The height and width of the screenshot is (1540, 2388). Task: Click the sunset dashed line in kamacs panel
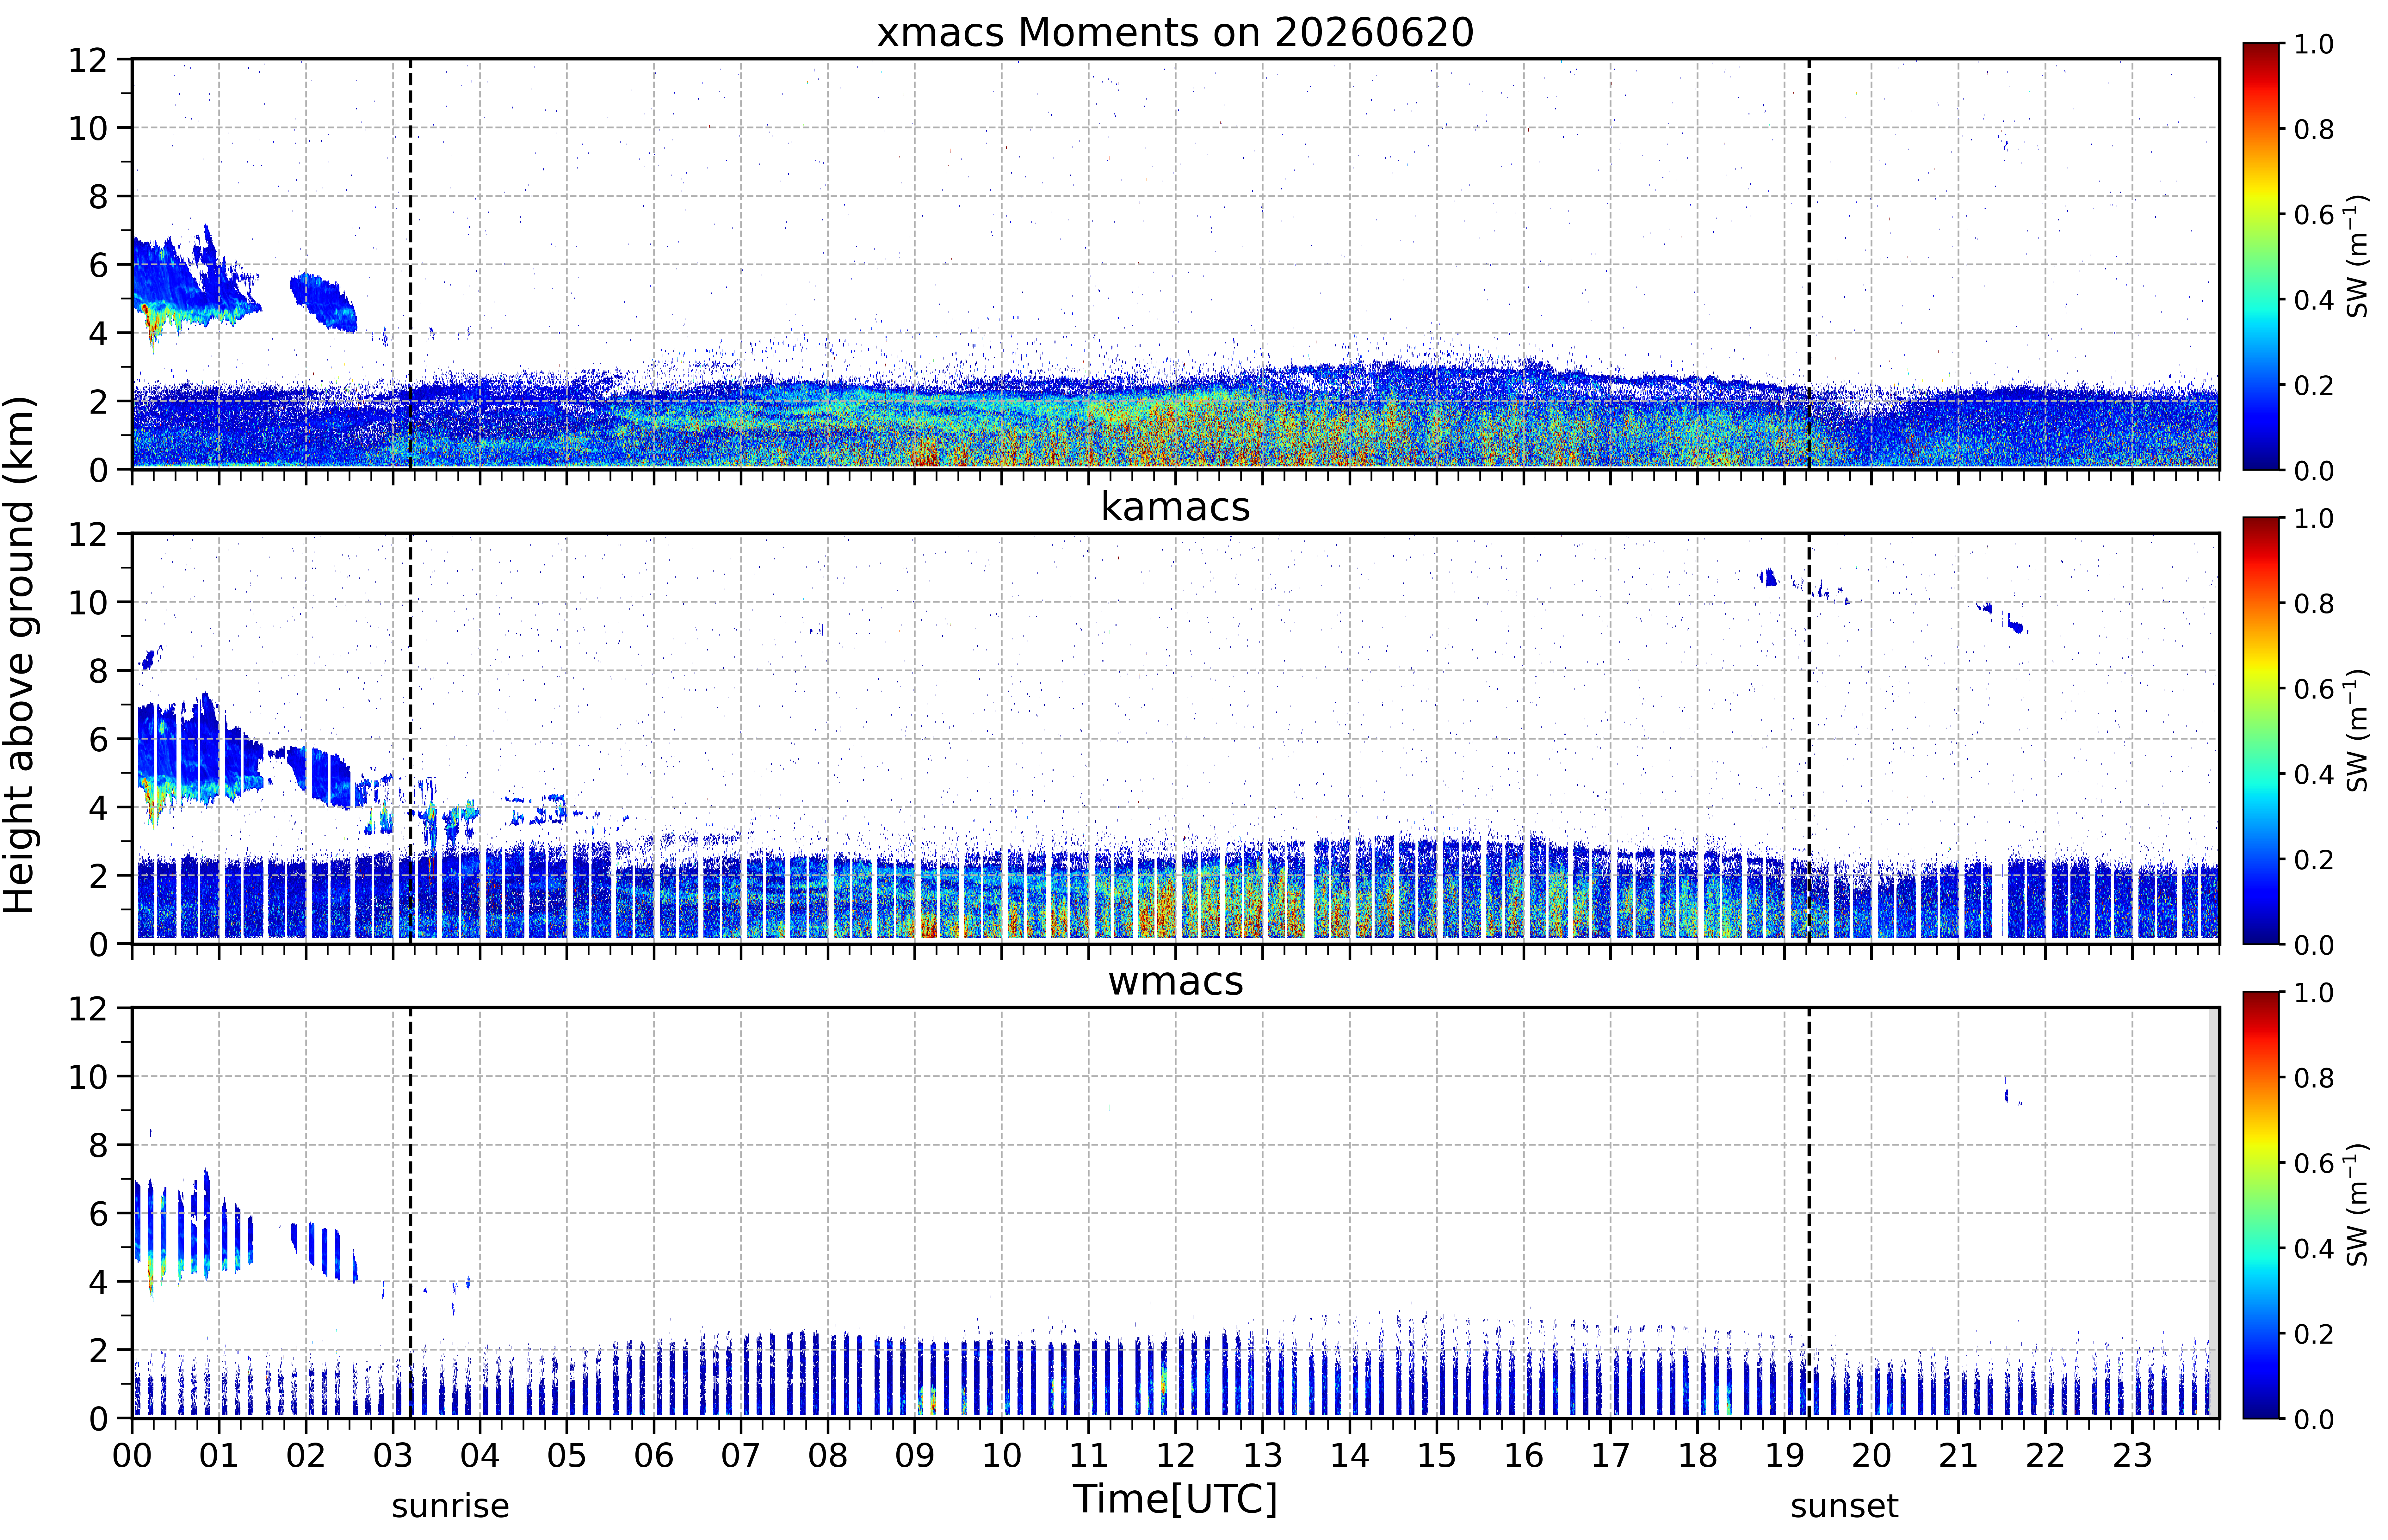[1809, 738]
